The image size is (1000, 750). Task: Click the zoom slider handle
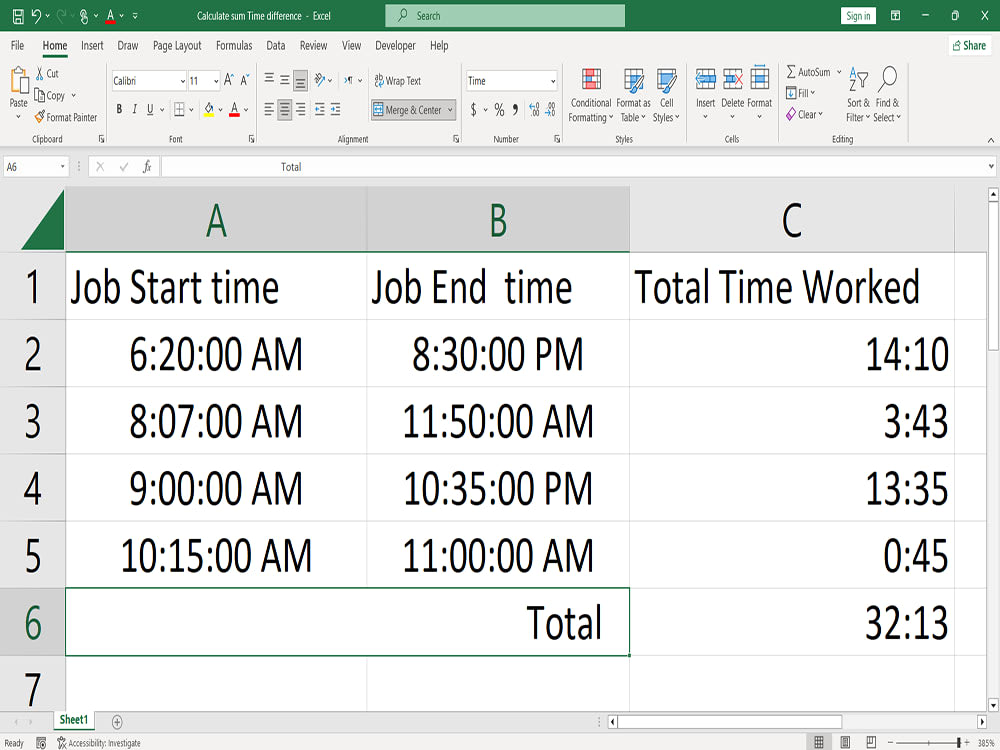[958, 742]
